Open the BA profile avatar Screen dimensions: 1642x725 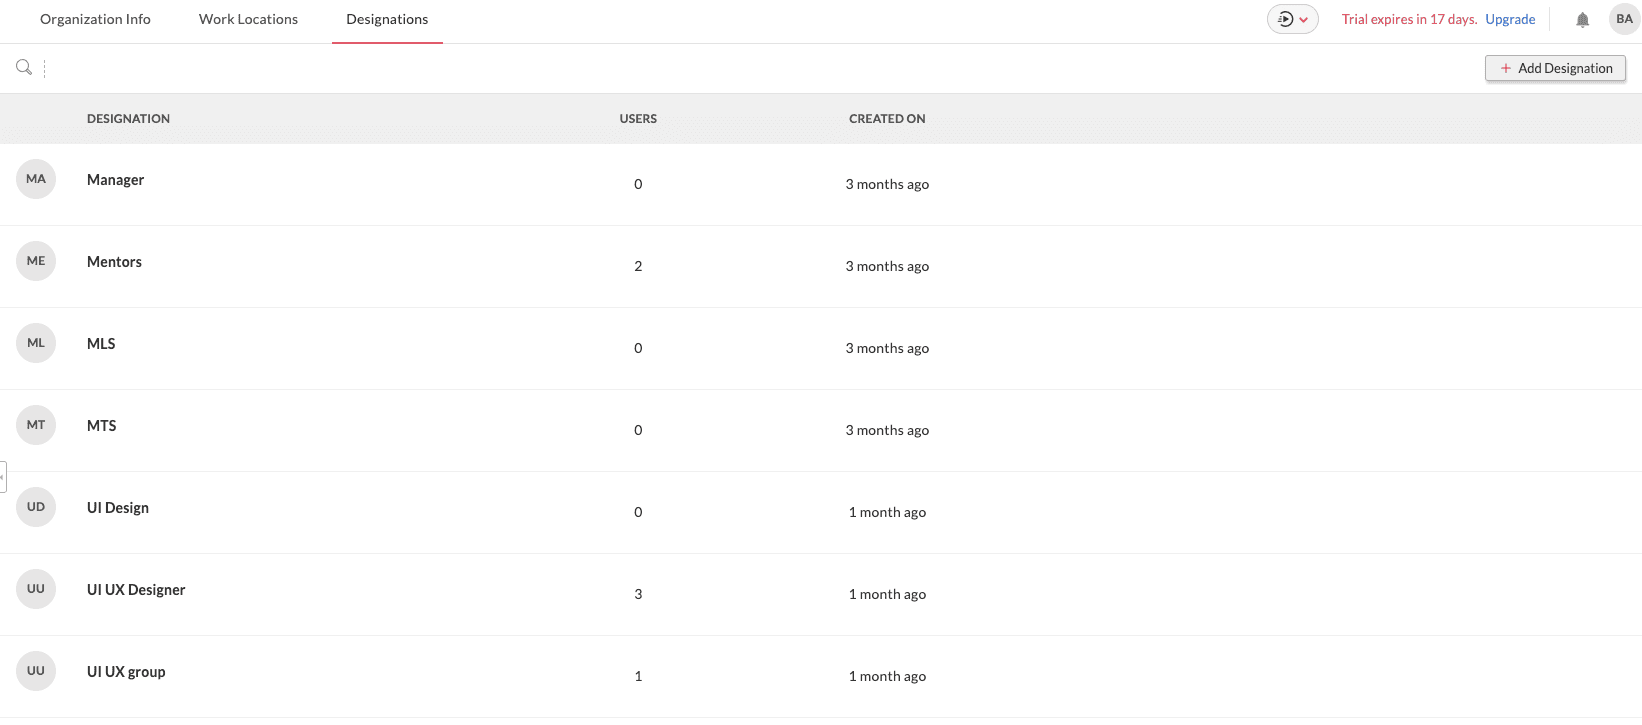(x=1624, y=19)
